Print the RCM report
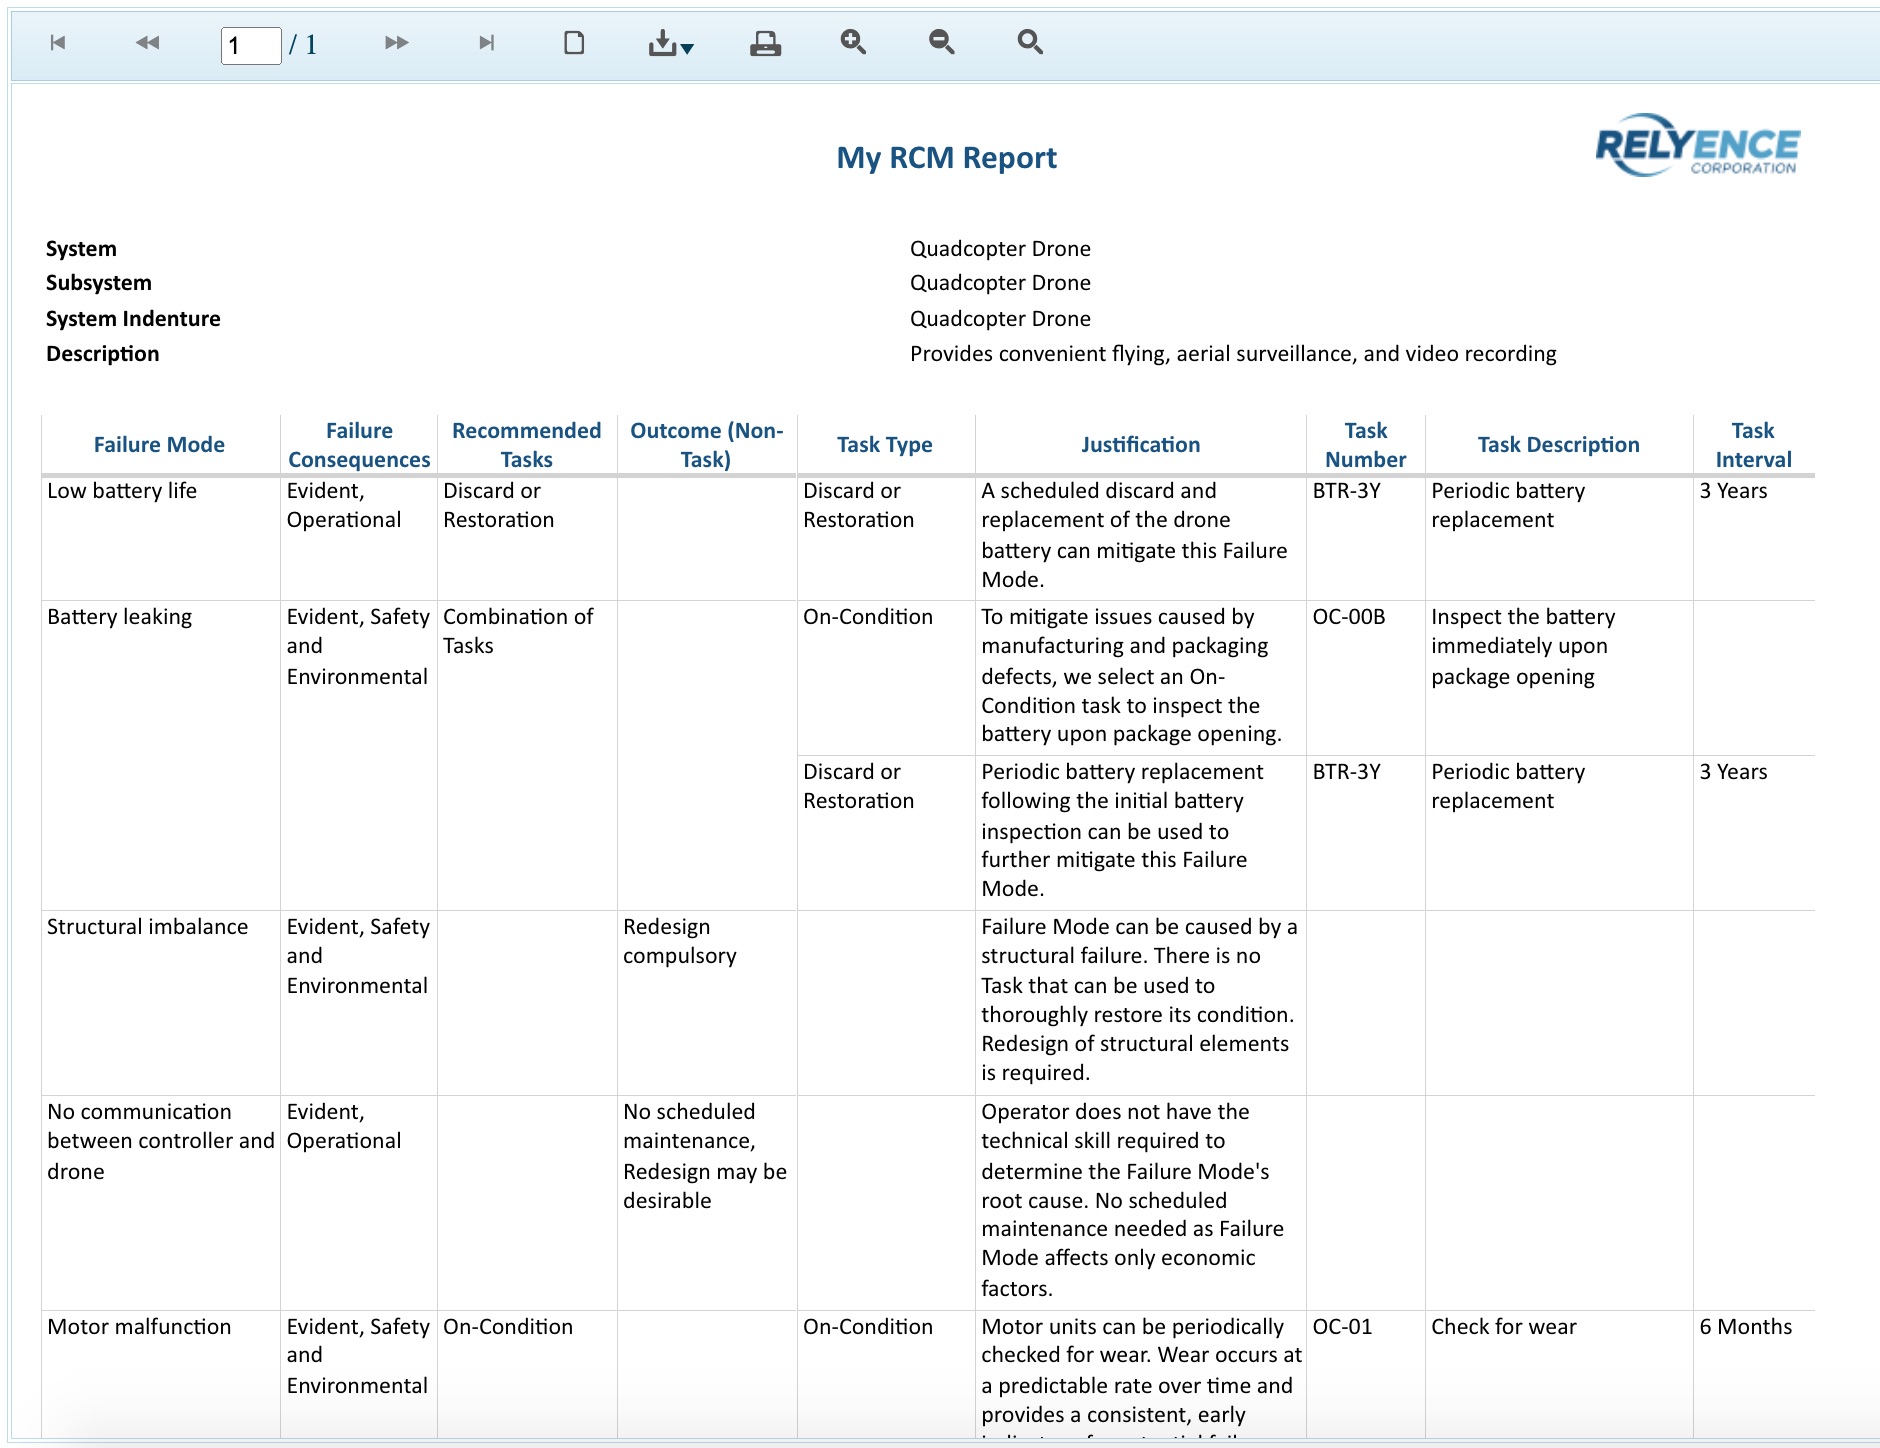This screenshot has height=1448, width=1880. 764,43
